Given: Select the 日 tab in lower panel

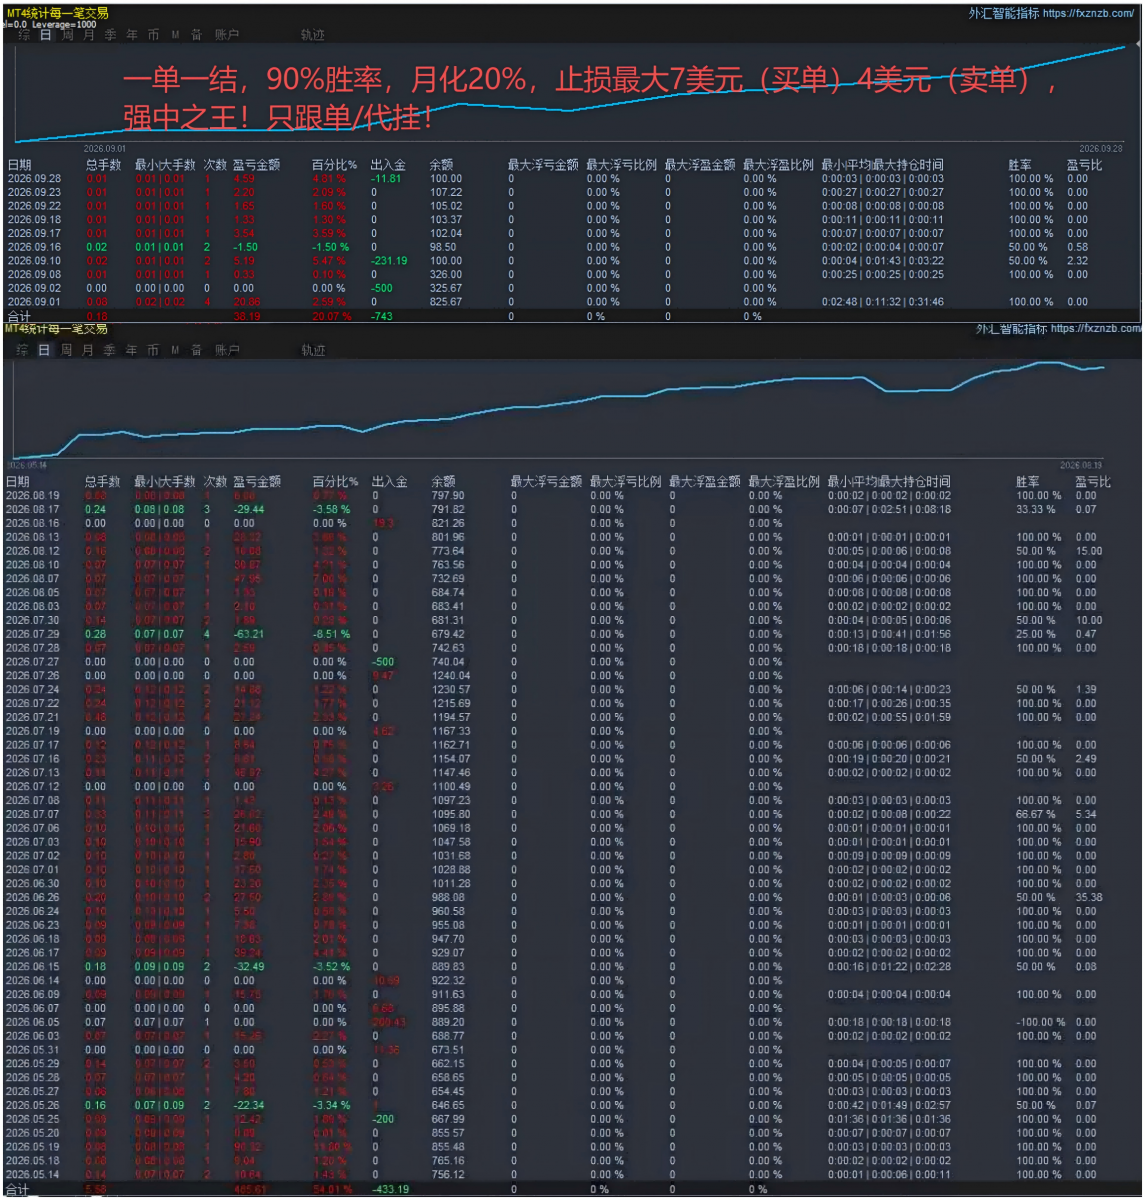Looking at the screenshot, I should [44, 350].
